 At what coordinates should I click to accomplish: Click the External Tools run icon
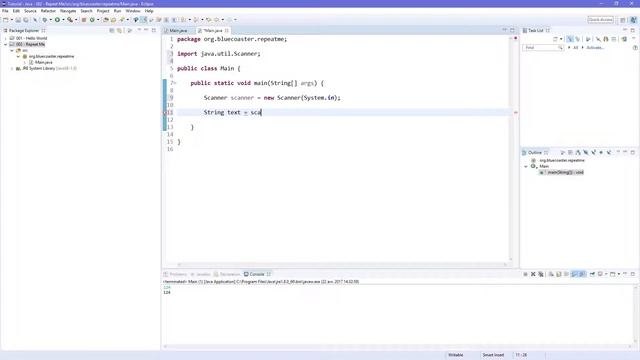[x=70, y=20]
